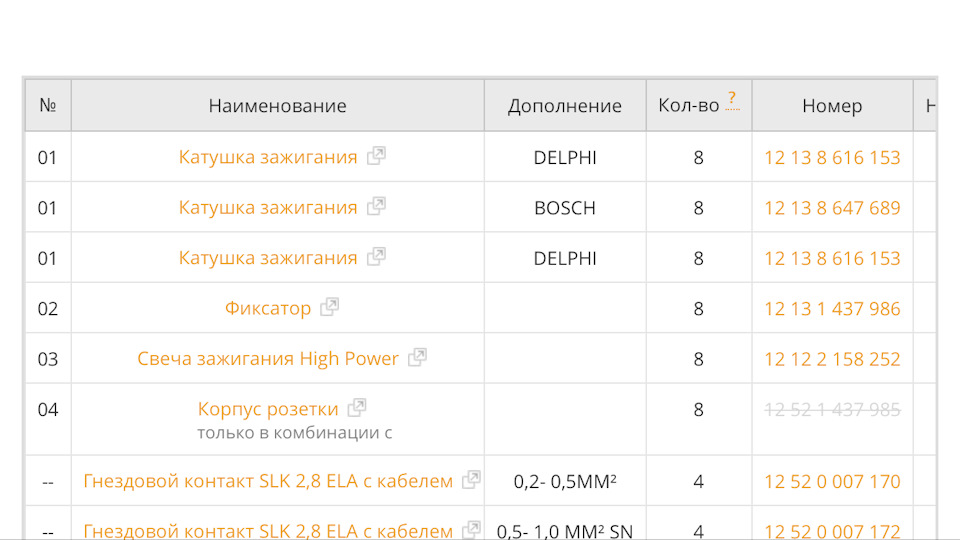Screen dimensions: 960x540
Task: Click the question mark icon beside Кол-во
Action: [x=733, y=99]
